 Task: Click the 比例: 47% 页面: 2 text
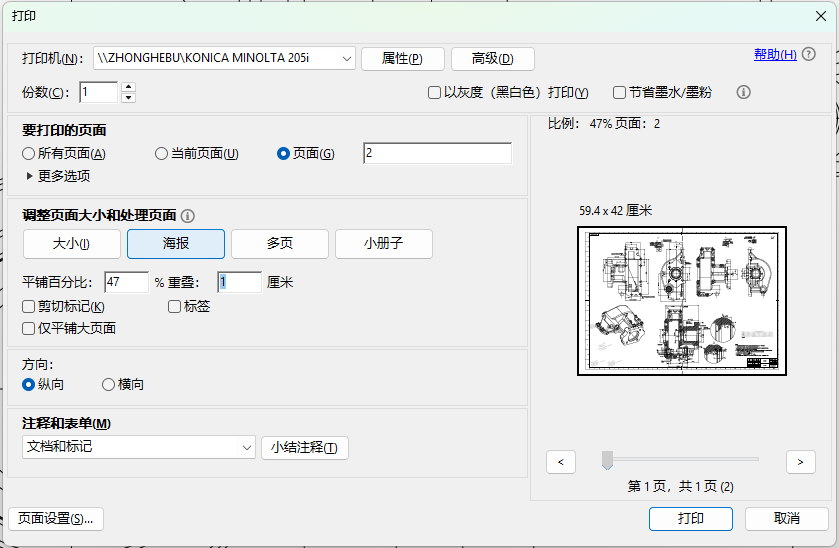tap(604, 124)
